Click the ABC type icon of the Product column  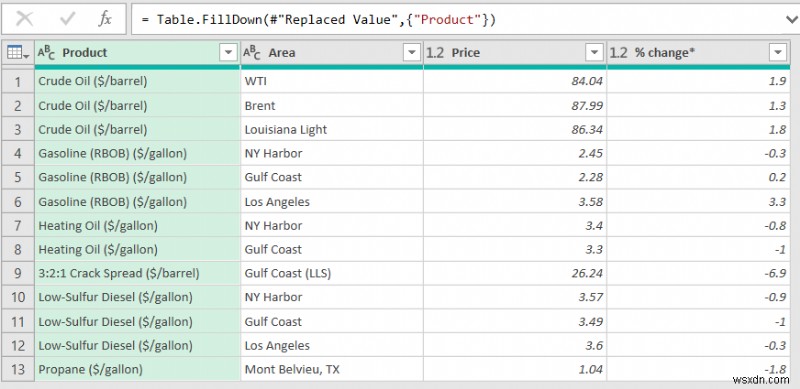pyautogui.click(x=46, y=52)
